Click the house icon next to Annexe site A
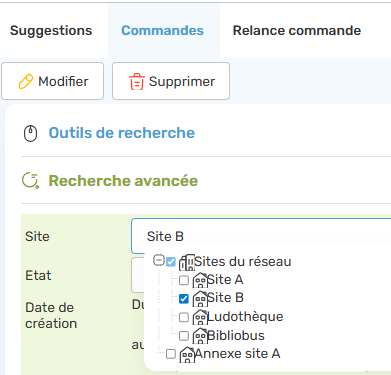Screen dimensions: 391x375 (187, 355)
